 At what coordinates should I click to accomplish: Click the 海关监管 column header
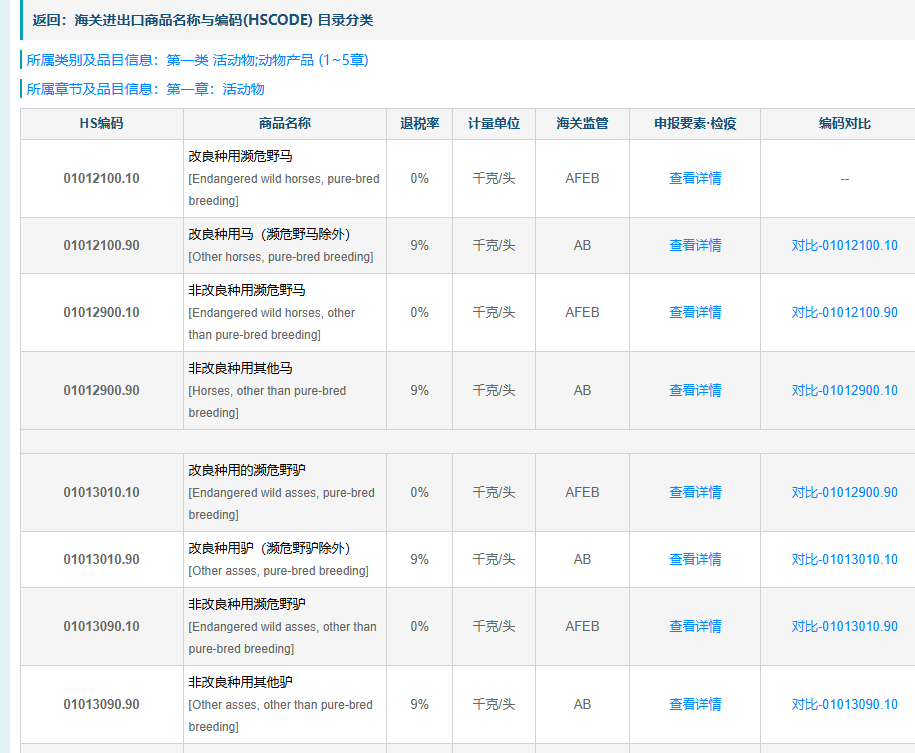(582, 124)
